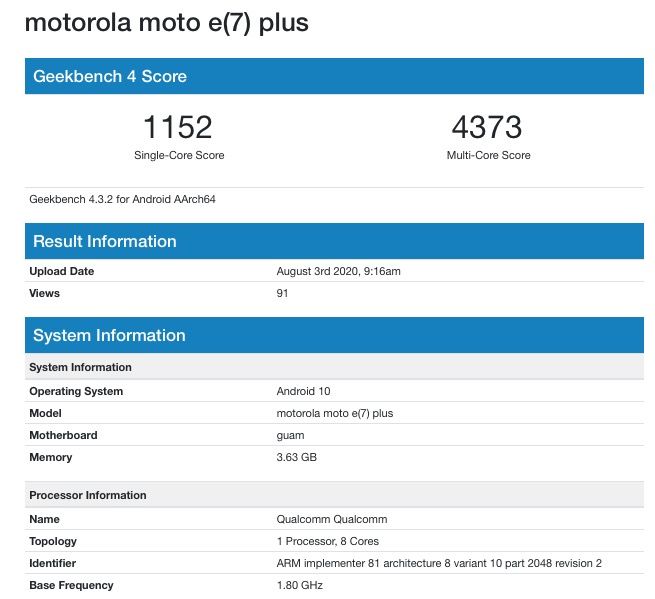The image size is (655, 599).
Task: Click the Upload Date label
Action: [x=62, y=271]
